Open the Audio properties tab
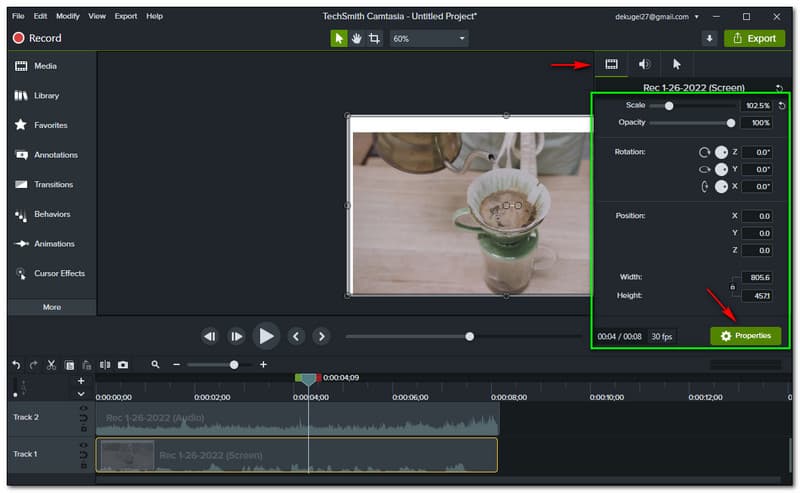 (x=644, y=64)
